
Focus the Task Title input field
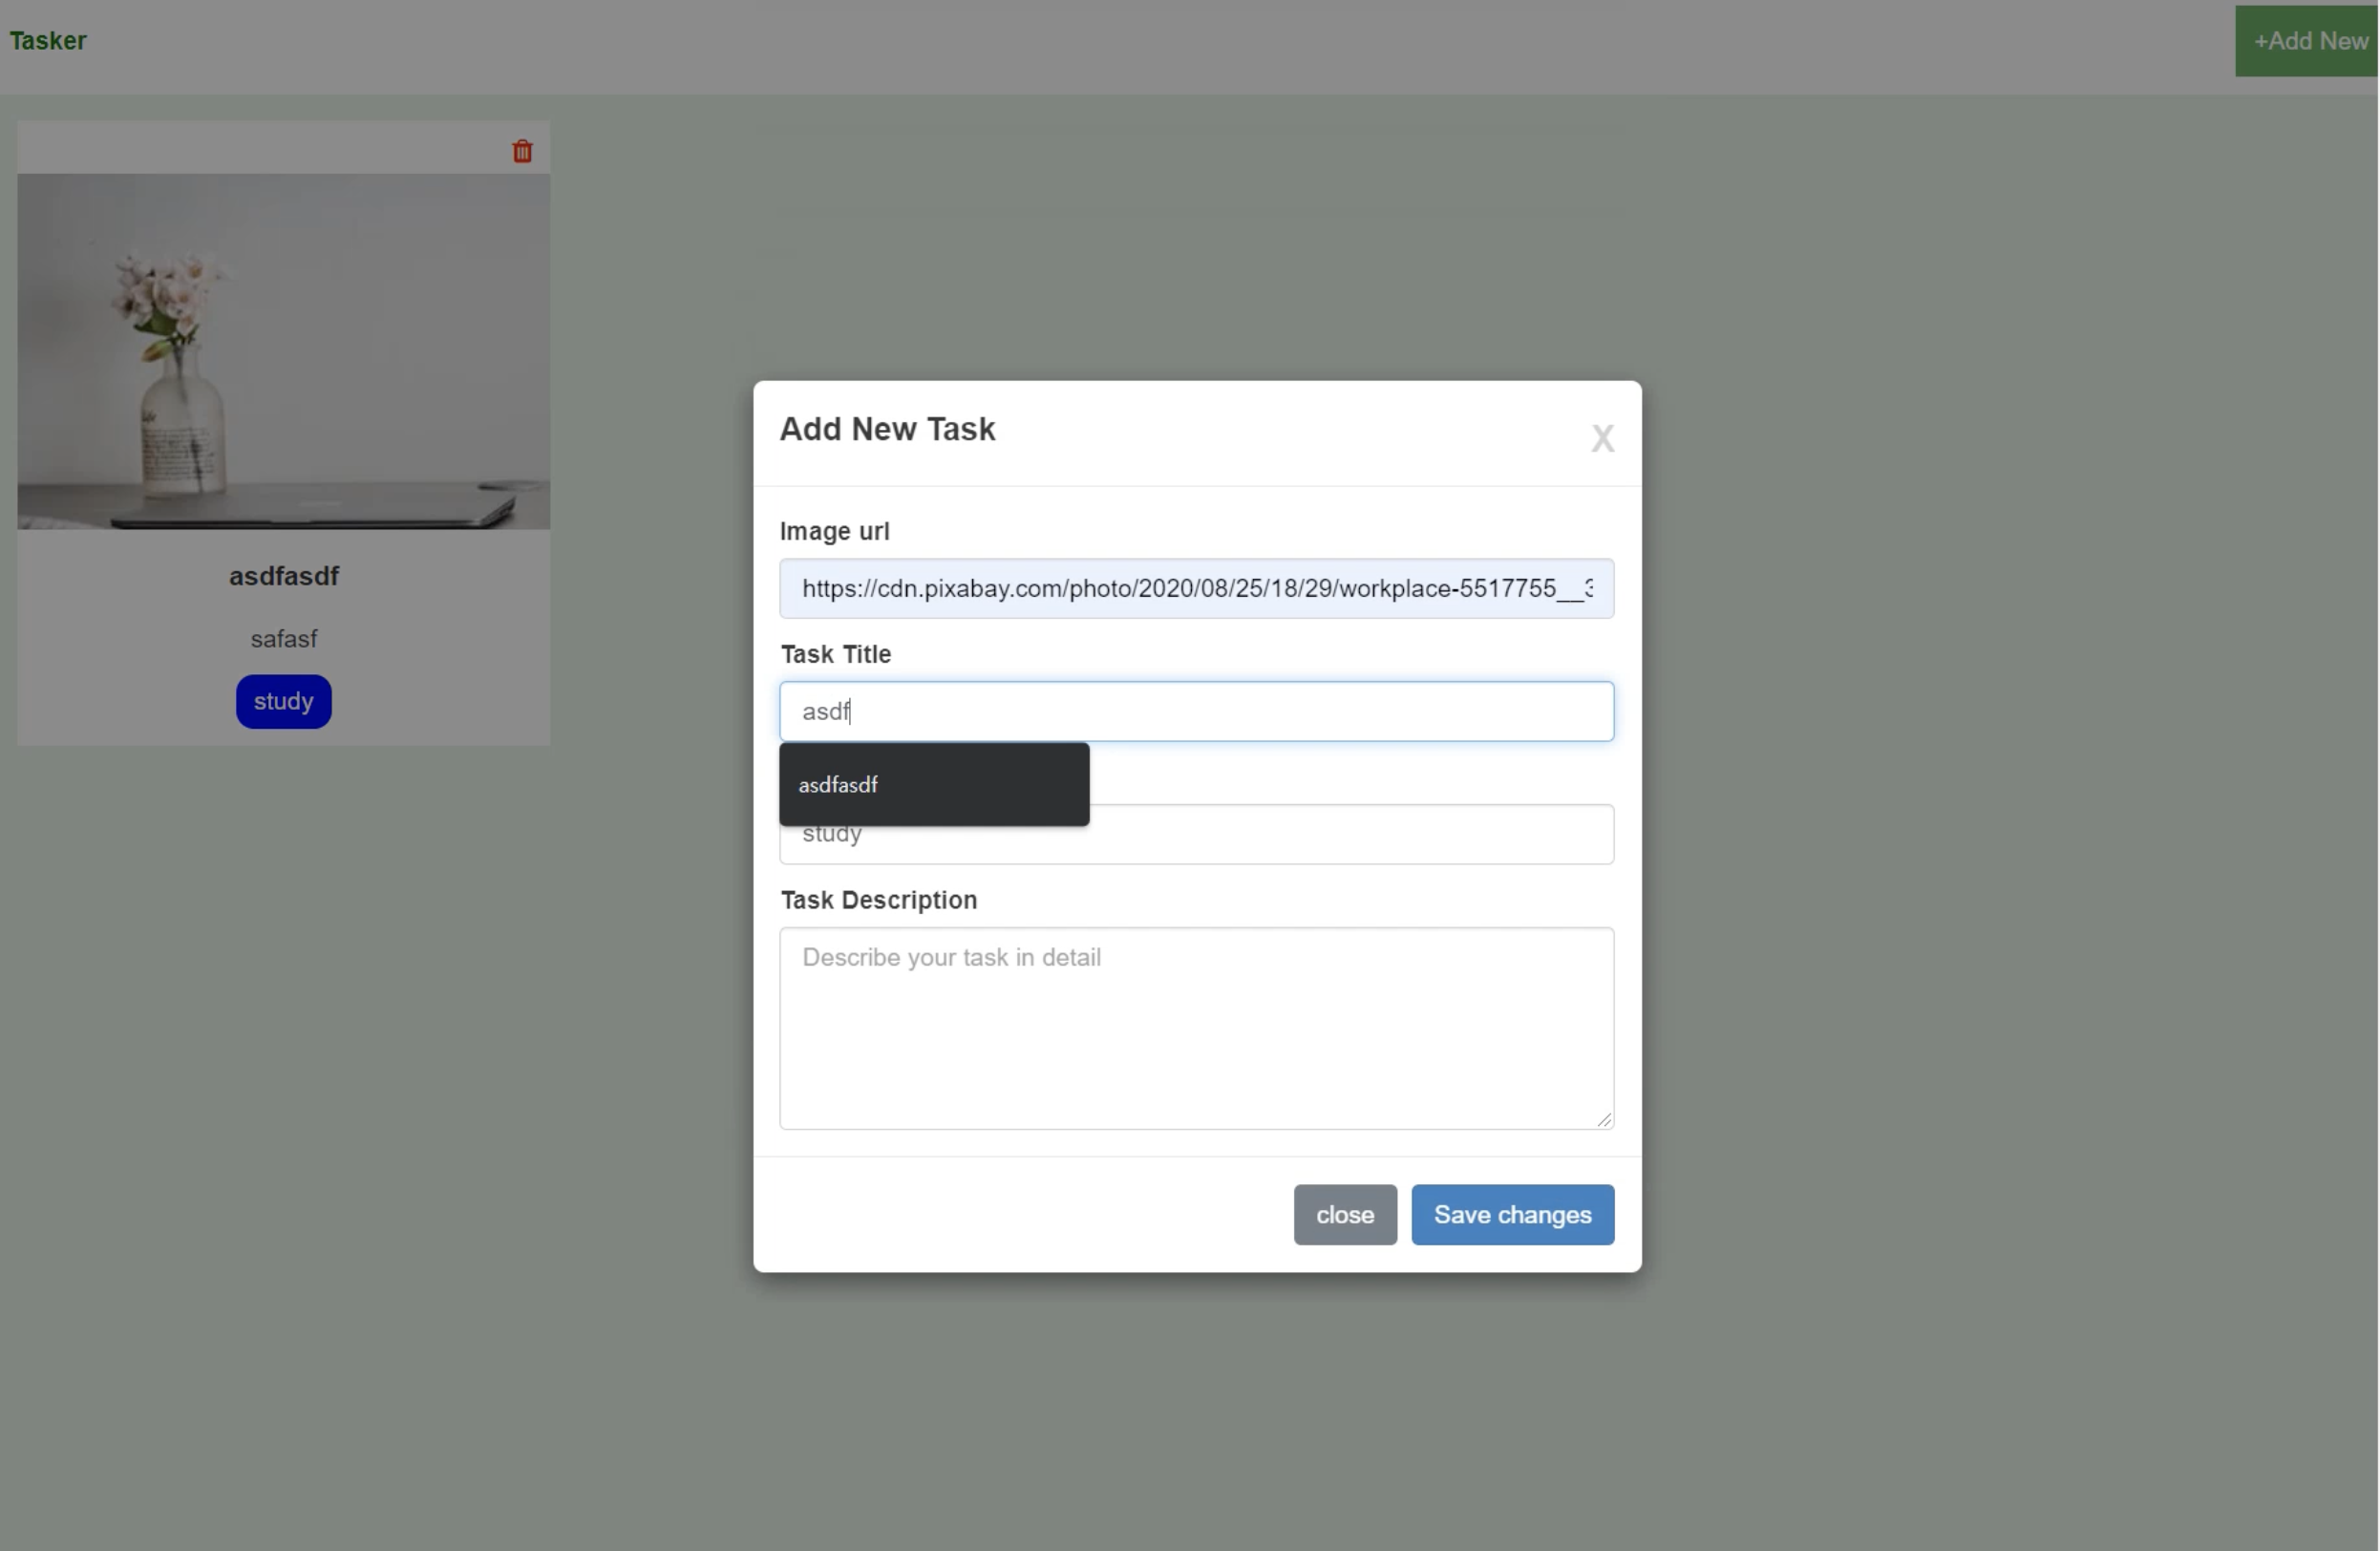click(1196, 711)
